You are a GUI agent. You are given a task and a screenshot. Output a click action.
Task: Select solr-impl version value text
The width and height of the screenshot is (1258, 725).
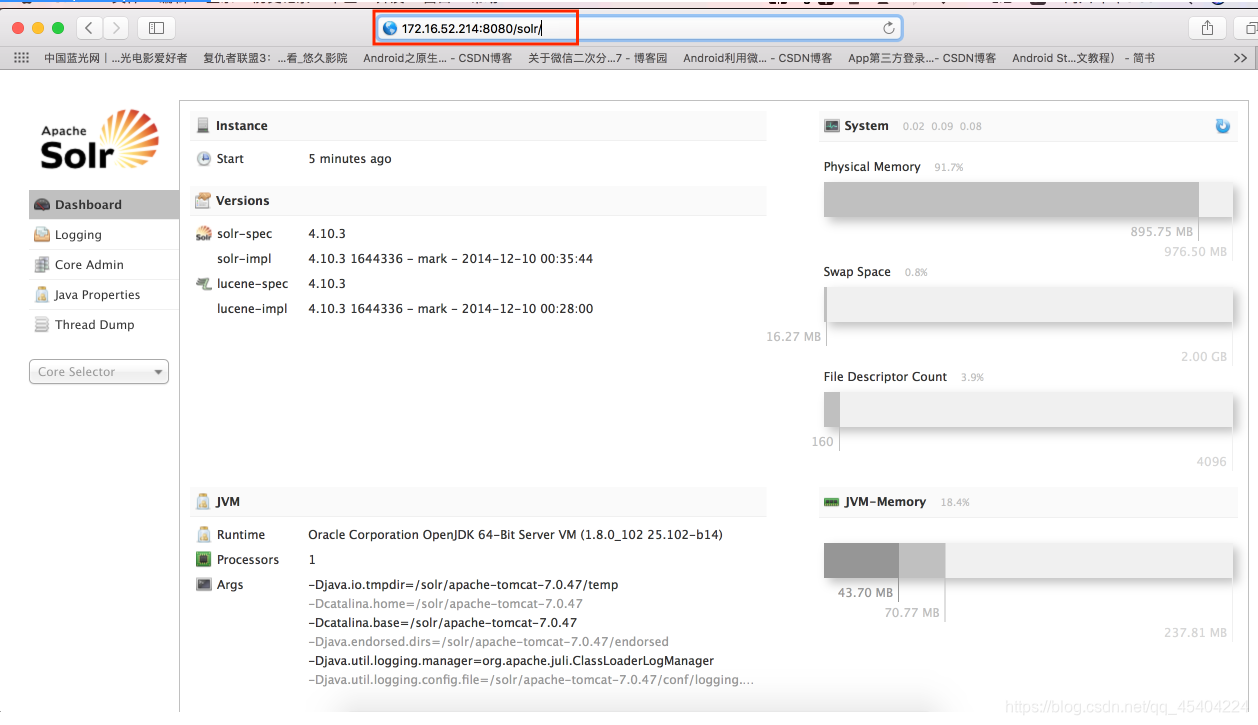tap(450, 258)
